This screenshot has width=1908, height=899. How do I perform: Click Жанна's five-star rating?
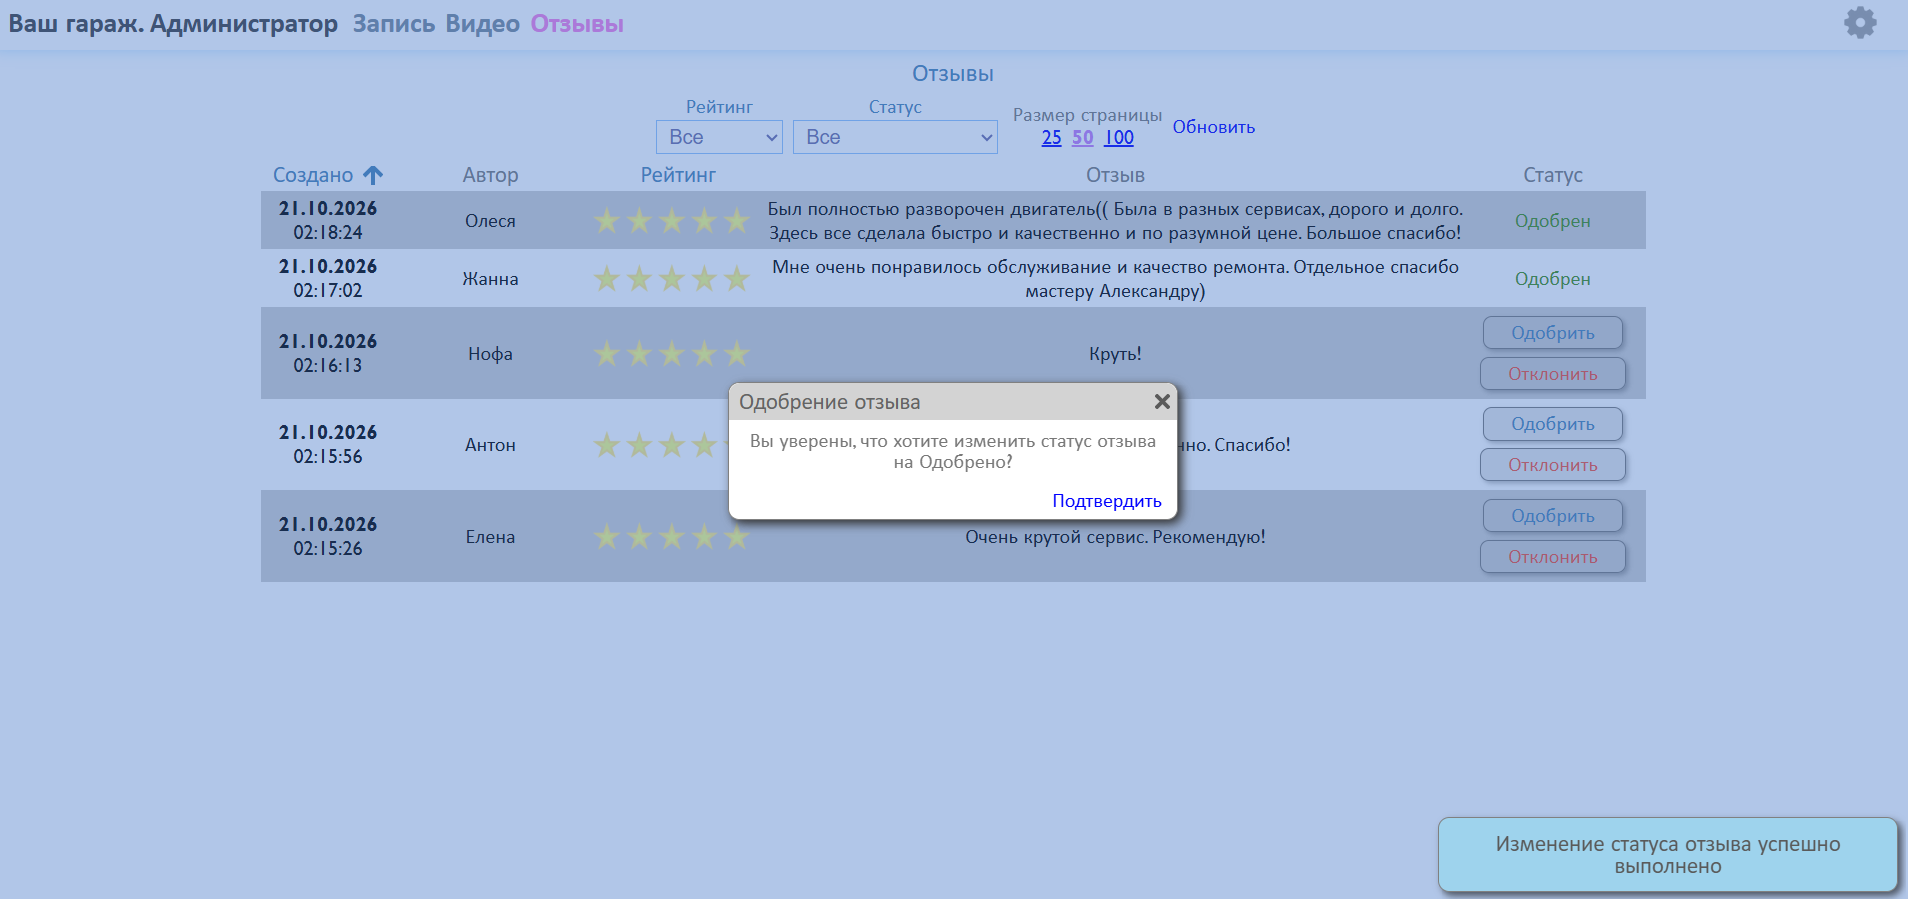(x=672, y=278)
